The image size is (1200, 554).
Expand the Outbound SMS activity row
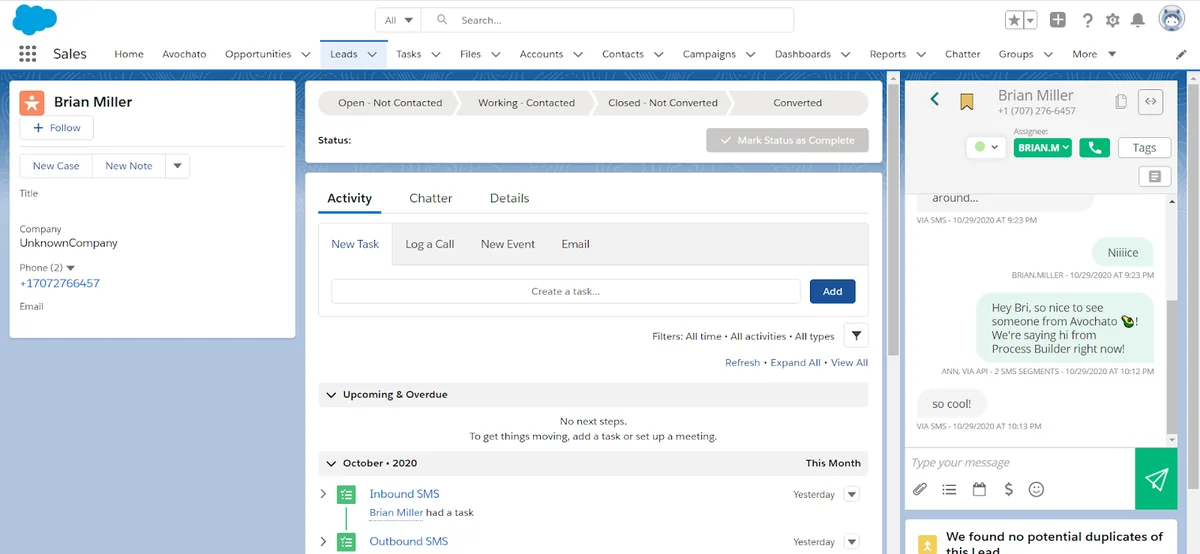[x=323, y=542]
